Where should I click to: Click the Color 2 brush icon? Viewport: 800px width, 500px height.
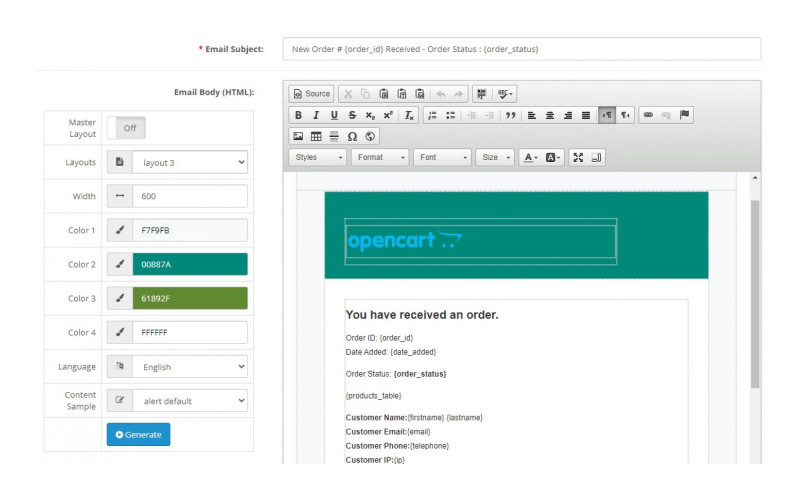[x=120, y=264]
